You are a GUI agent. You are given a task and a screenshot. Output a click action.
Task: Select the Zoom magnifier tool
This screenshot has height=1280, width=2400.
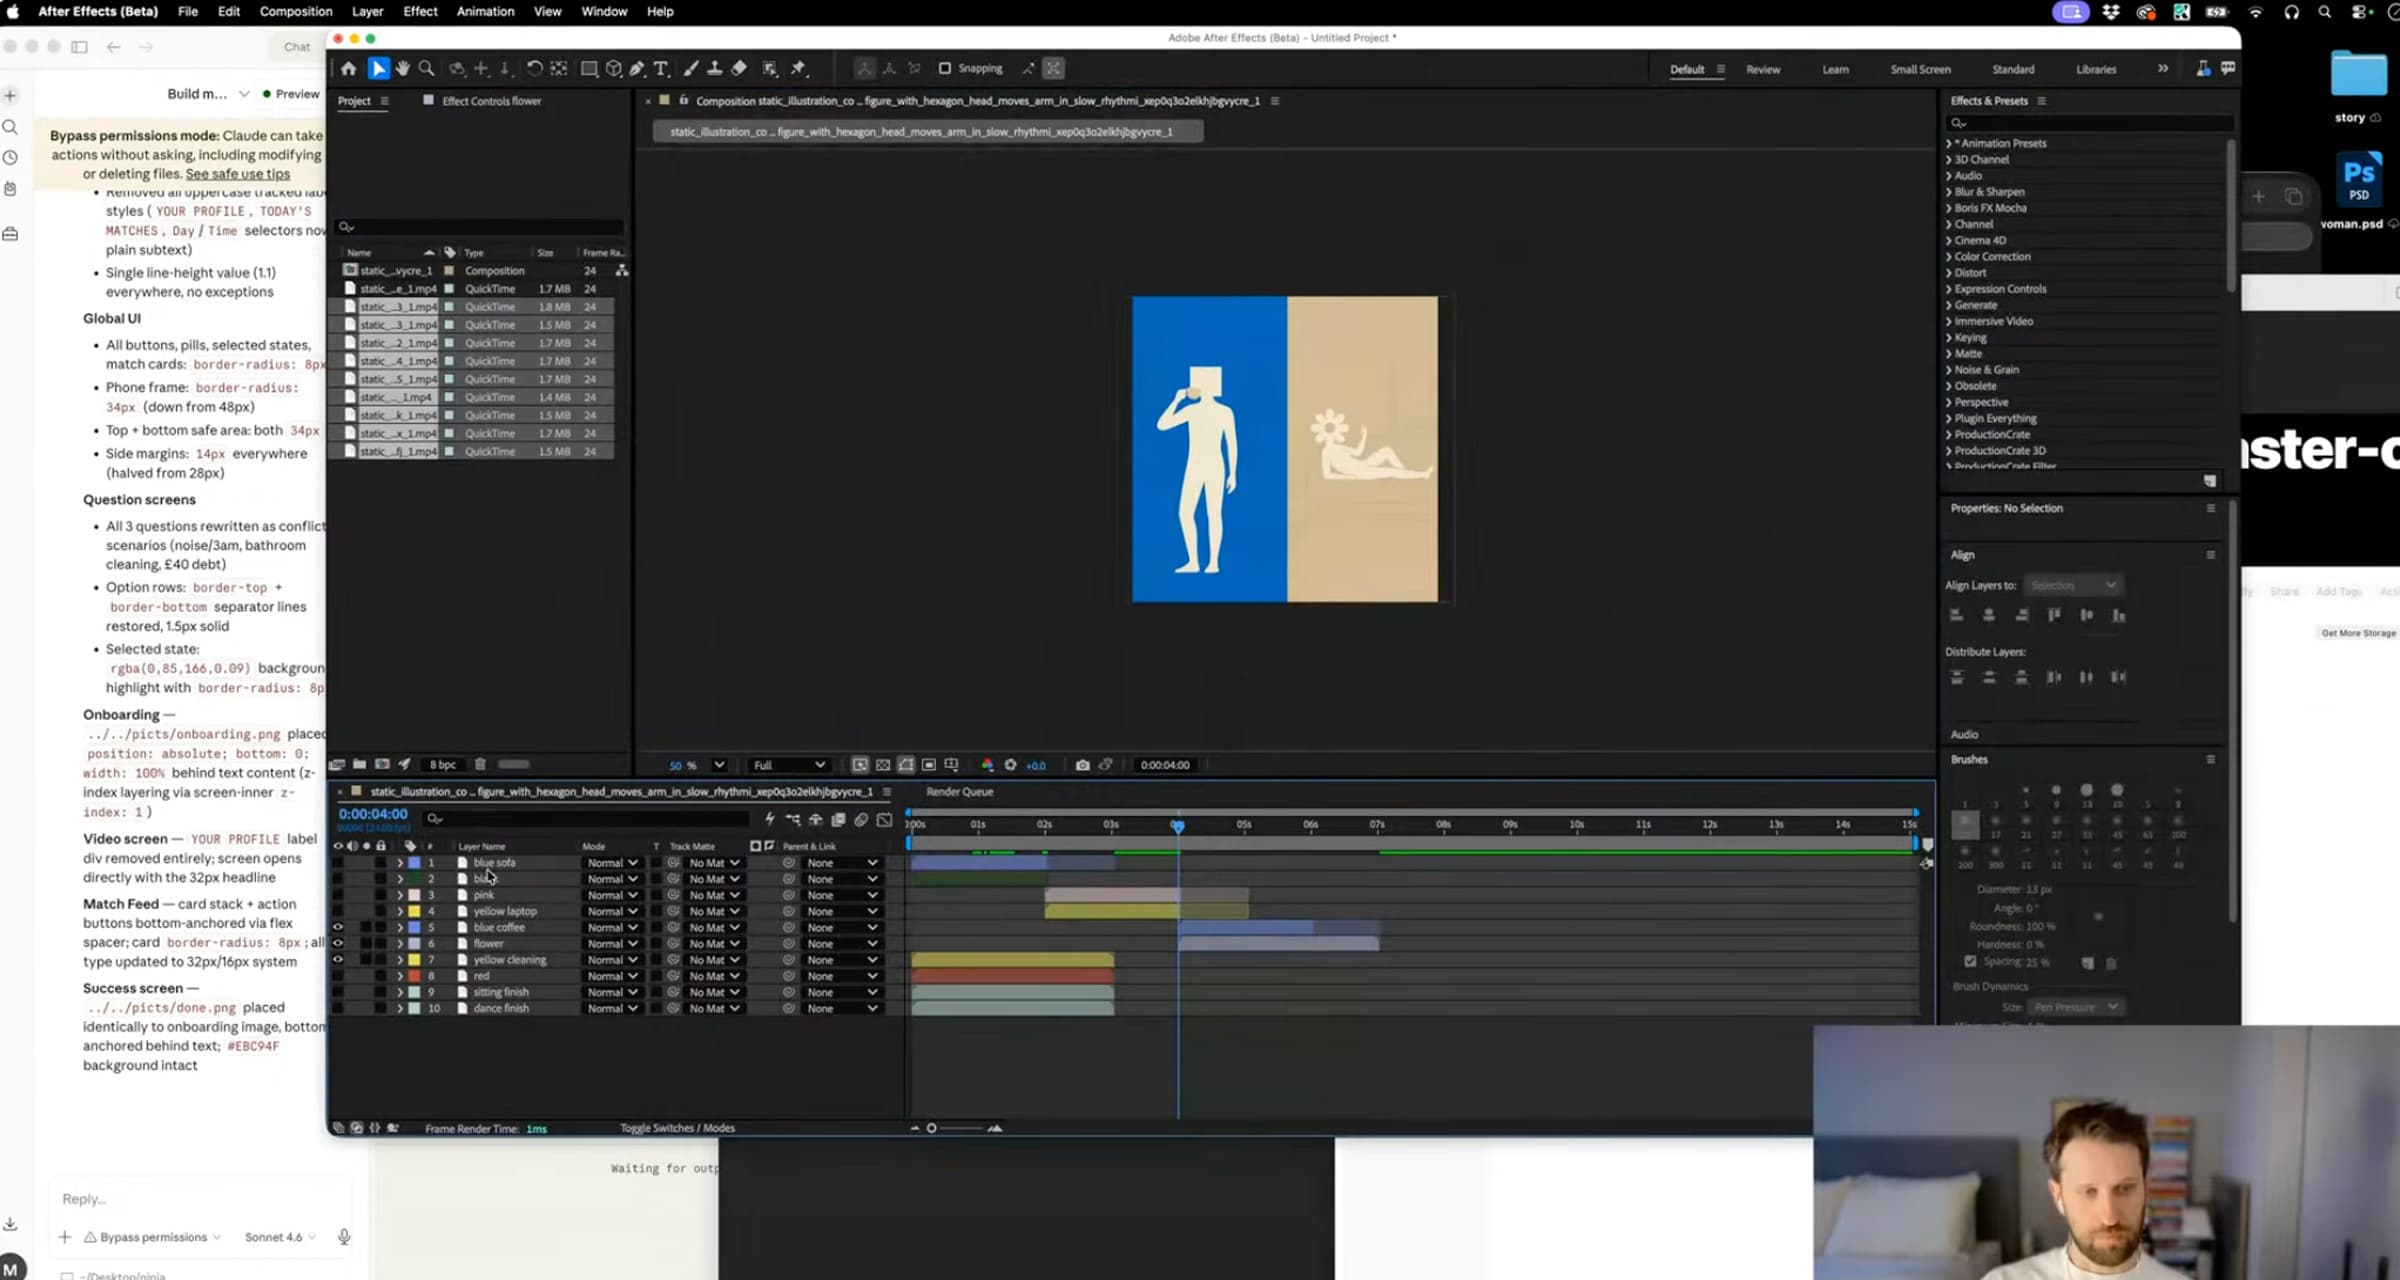click(x=427, y=69)
